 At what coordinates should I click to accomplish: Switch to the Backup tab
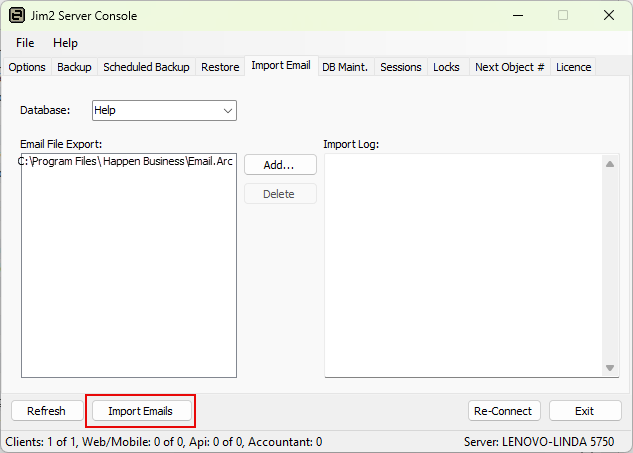pyautogui.click(x=74, y=67)
